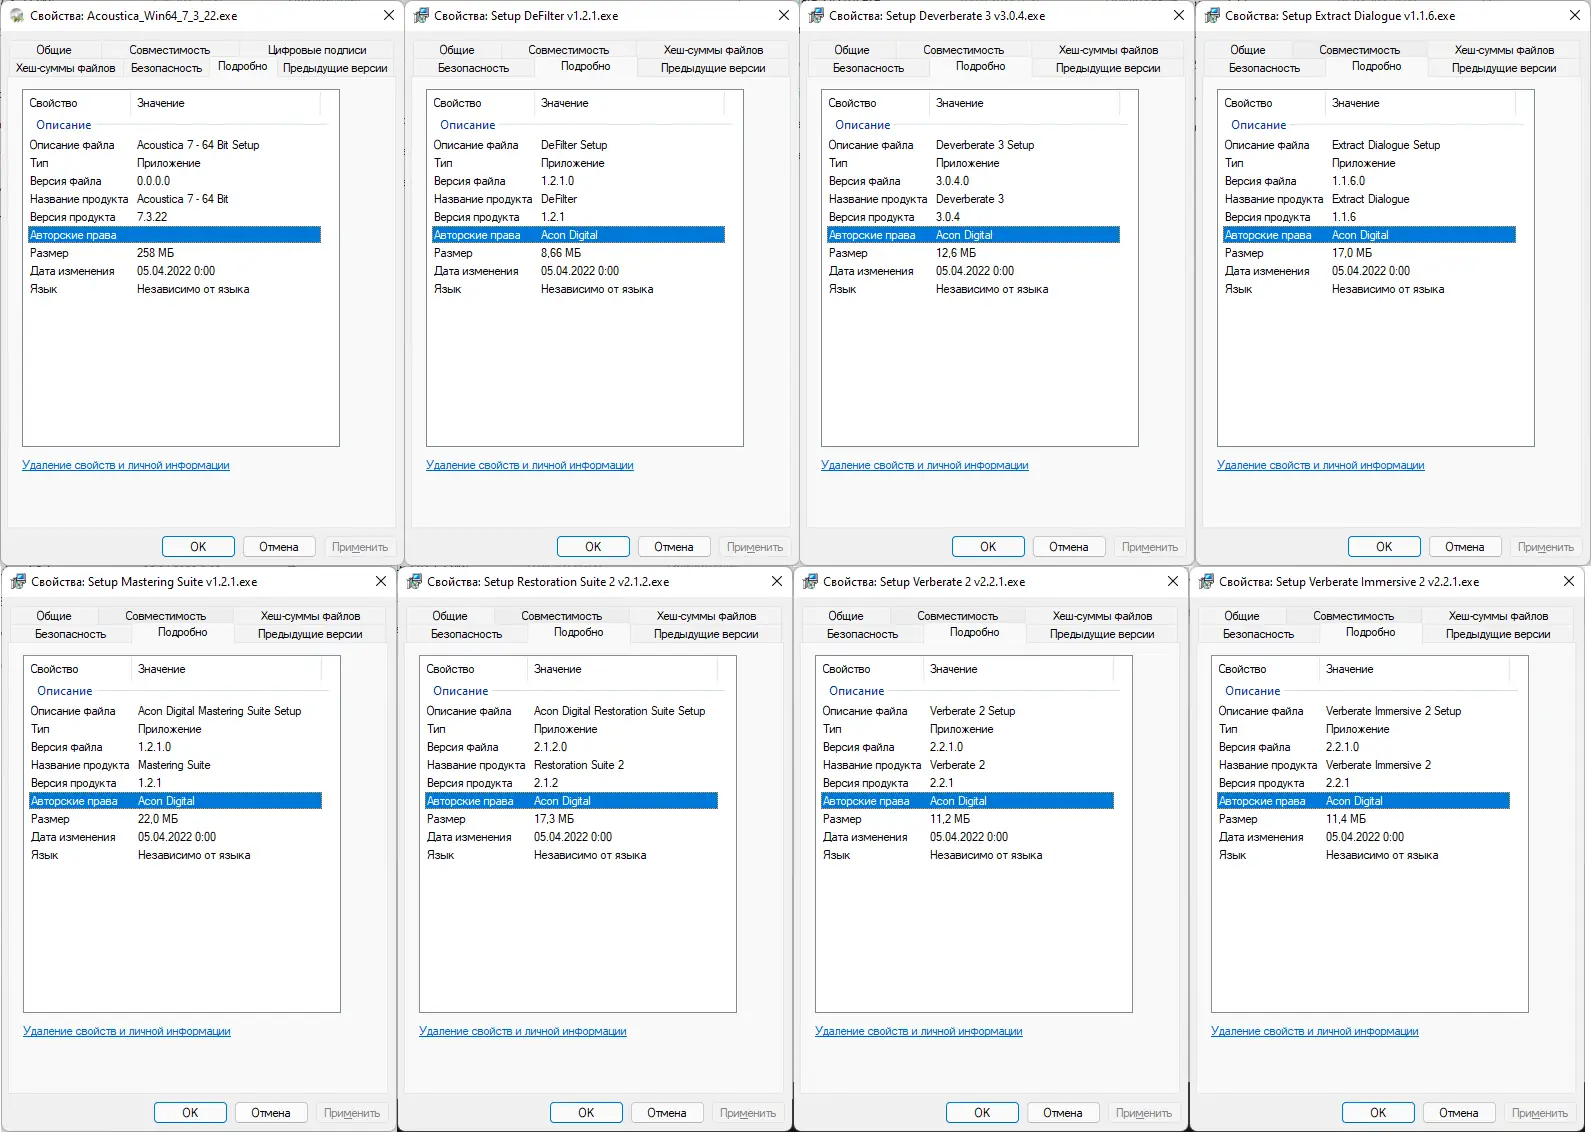Click the Свойство column header in Extract Dialogue window
The height and width of the screenshot is (1133, 1591).
1273,103
